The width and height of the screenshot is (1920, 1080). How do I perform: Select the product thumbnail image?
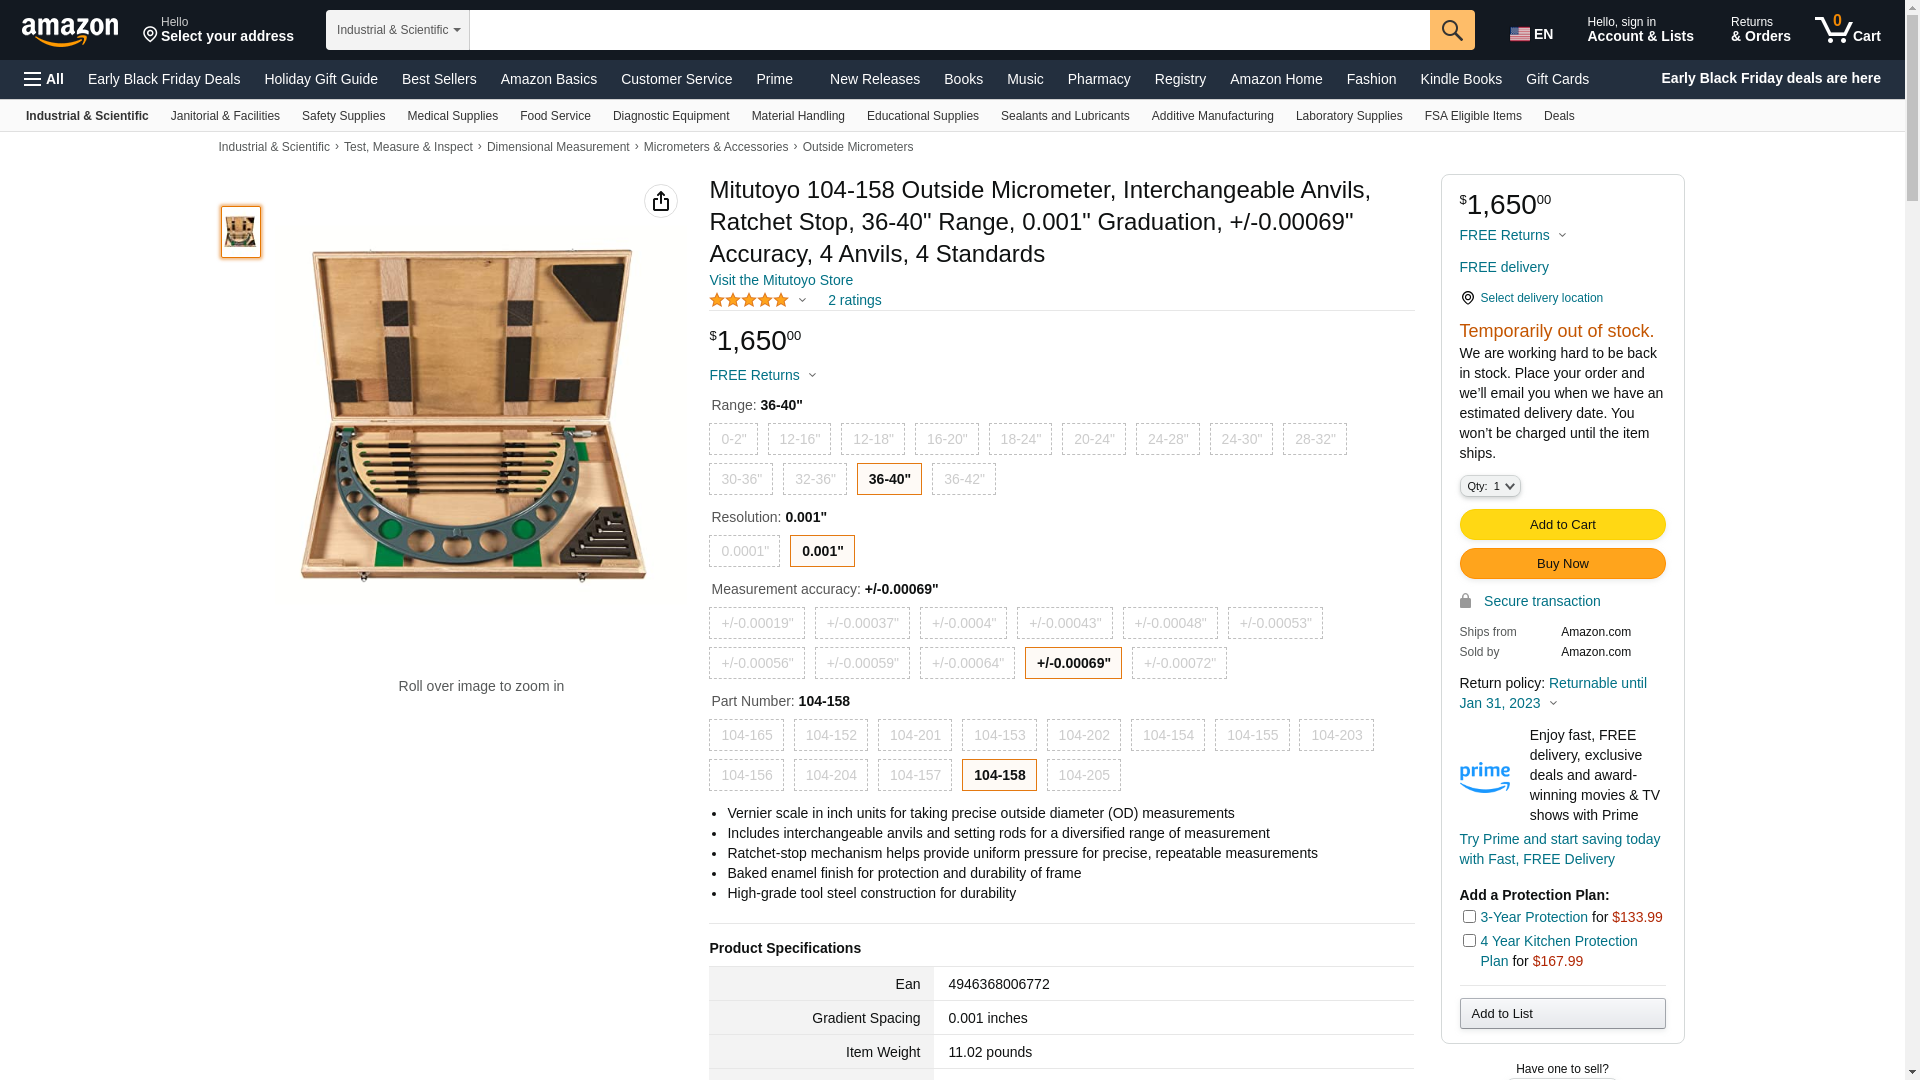pyautogui.click(x=241, y=232)
